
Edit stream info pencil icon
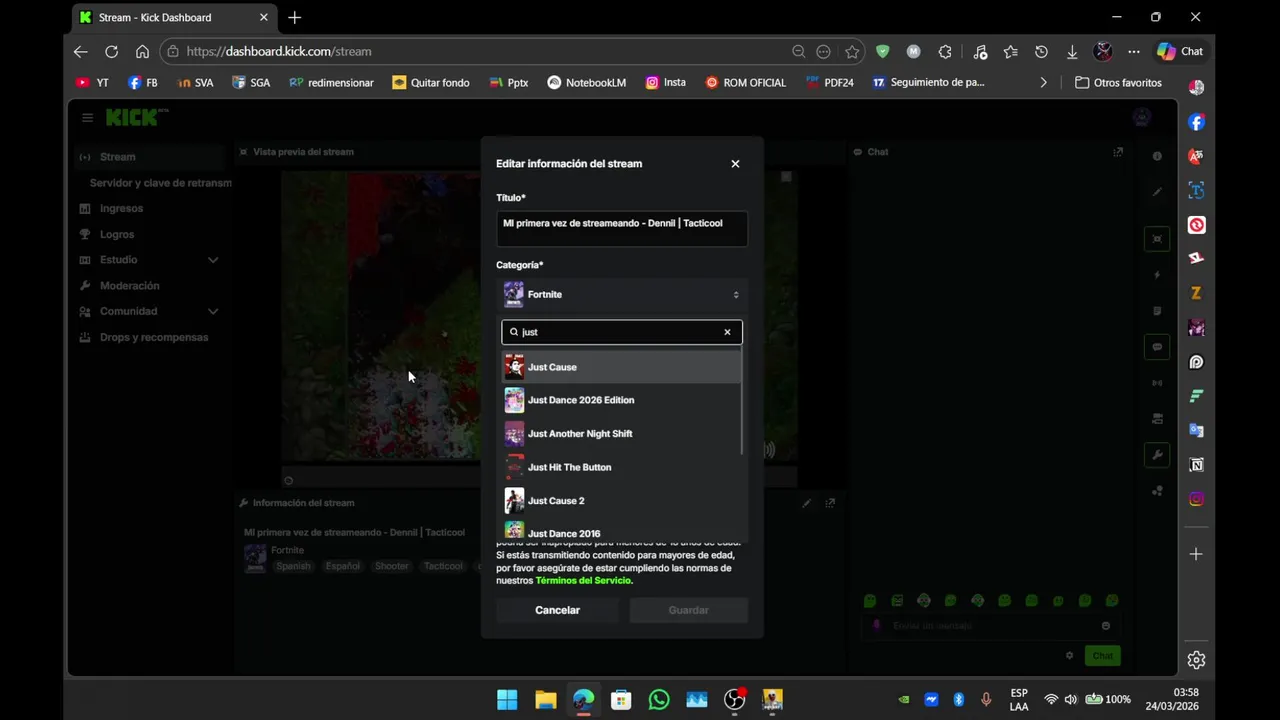tap(807, 503)
